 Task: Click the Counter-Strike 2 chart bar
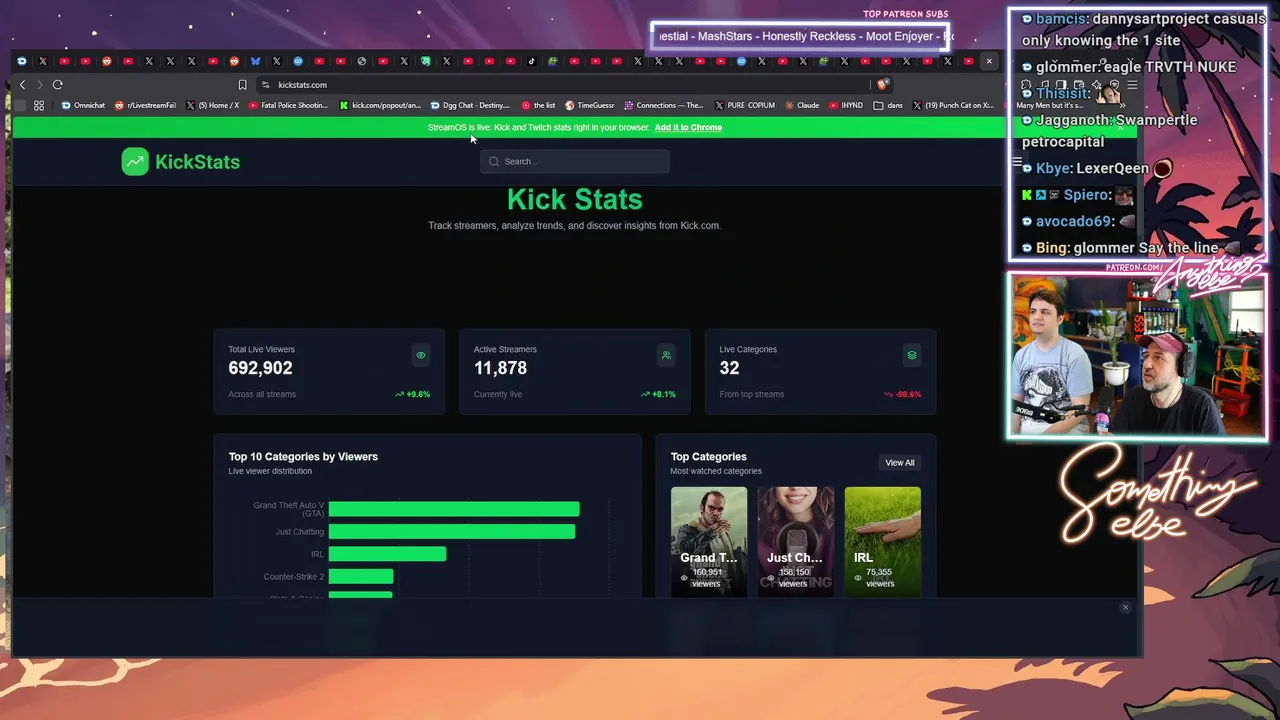(361, 577)
